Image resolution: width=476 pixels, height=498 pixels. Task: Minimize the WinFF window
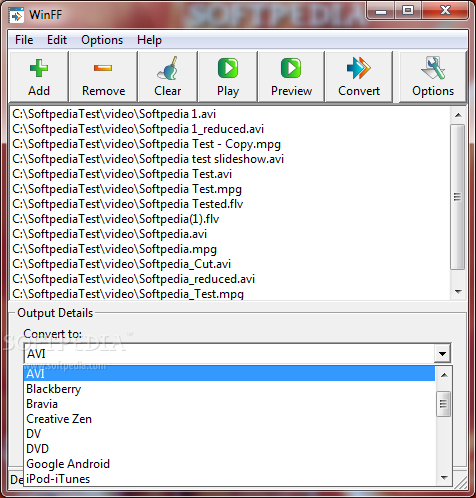click(381, 12)
